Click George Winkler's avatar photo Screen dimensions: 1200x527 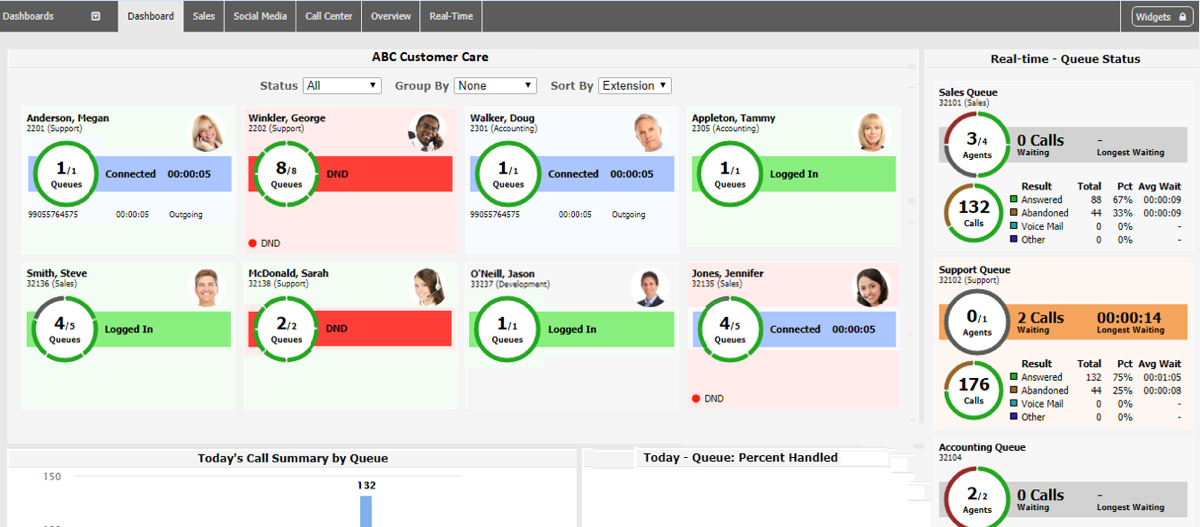pyautogui.click(x=426, y=132)
